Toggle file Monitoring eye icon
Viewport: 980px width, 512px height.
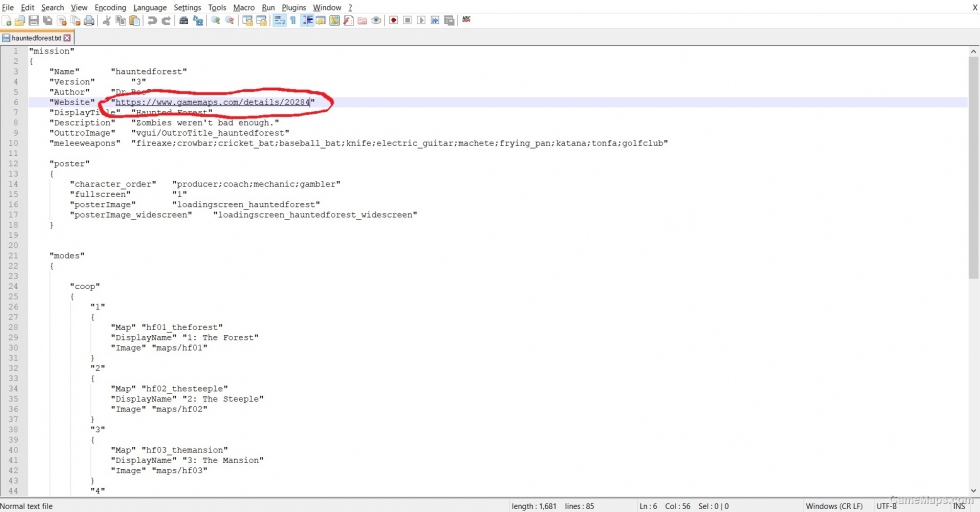[x=376, y=21]
